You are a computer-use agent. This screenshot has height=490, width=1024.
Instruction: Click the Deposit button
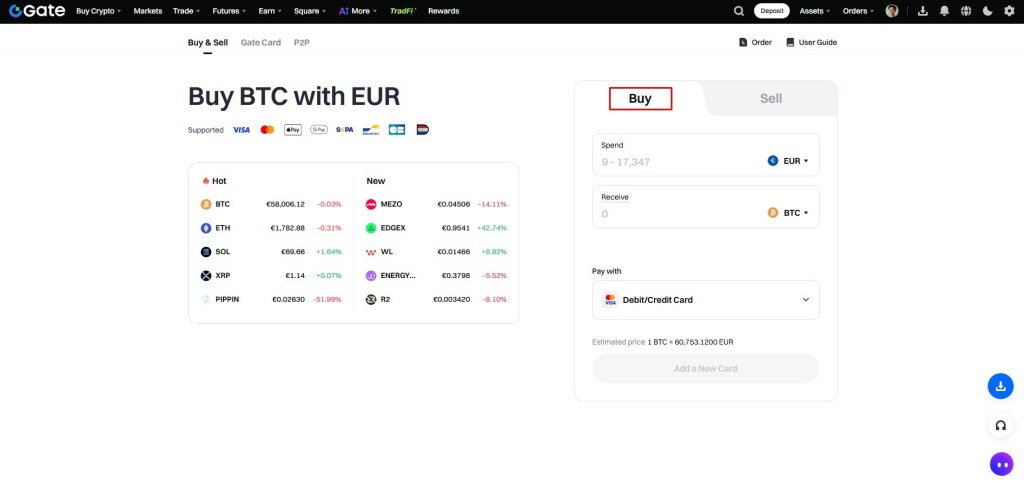coord(771,11)
